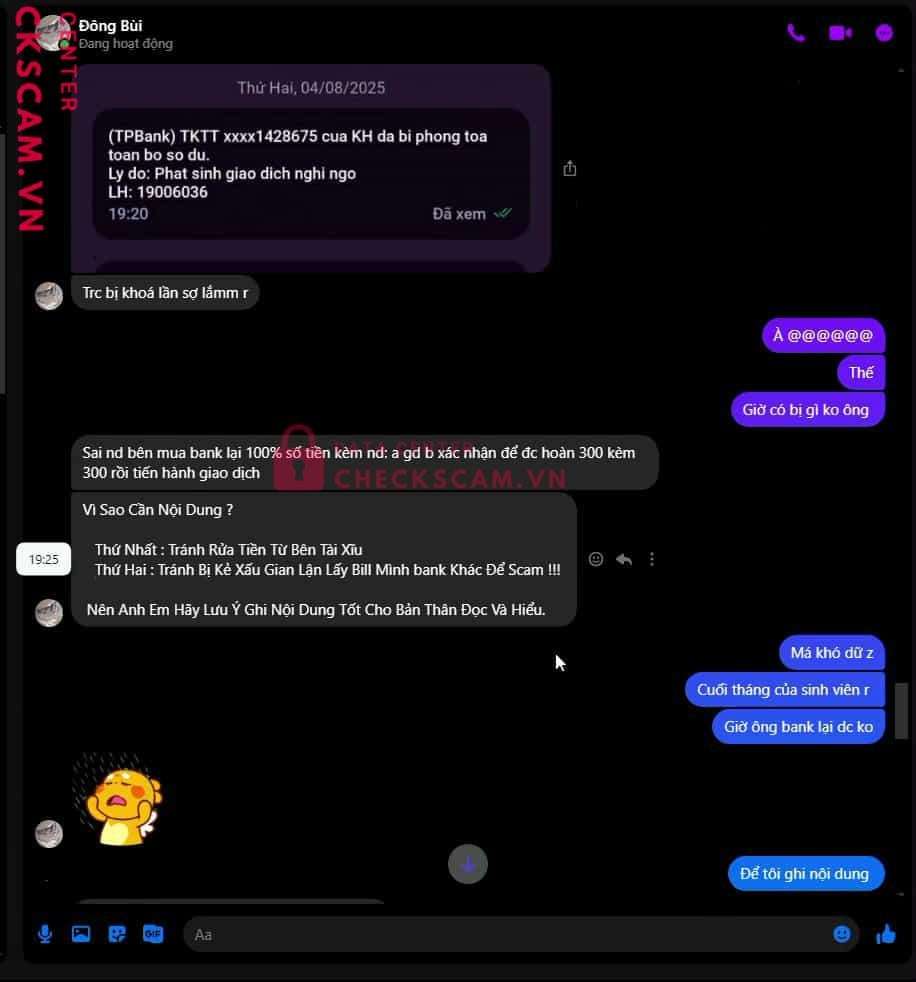This screenshot has height=982, width=916.
Task: Open emoji picker in message box
Action: 842,934
